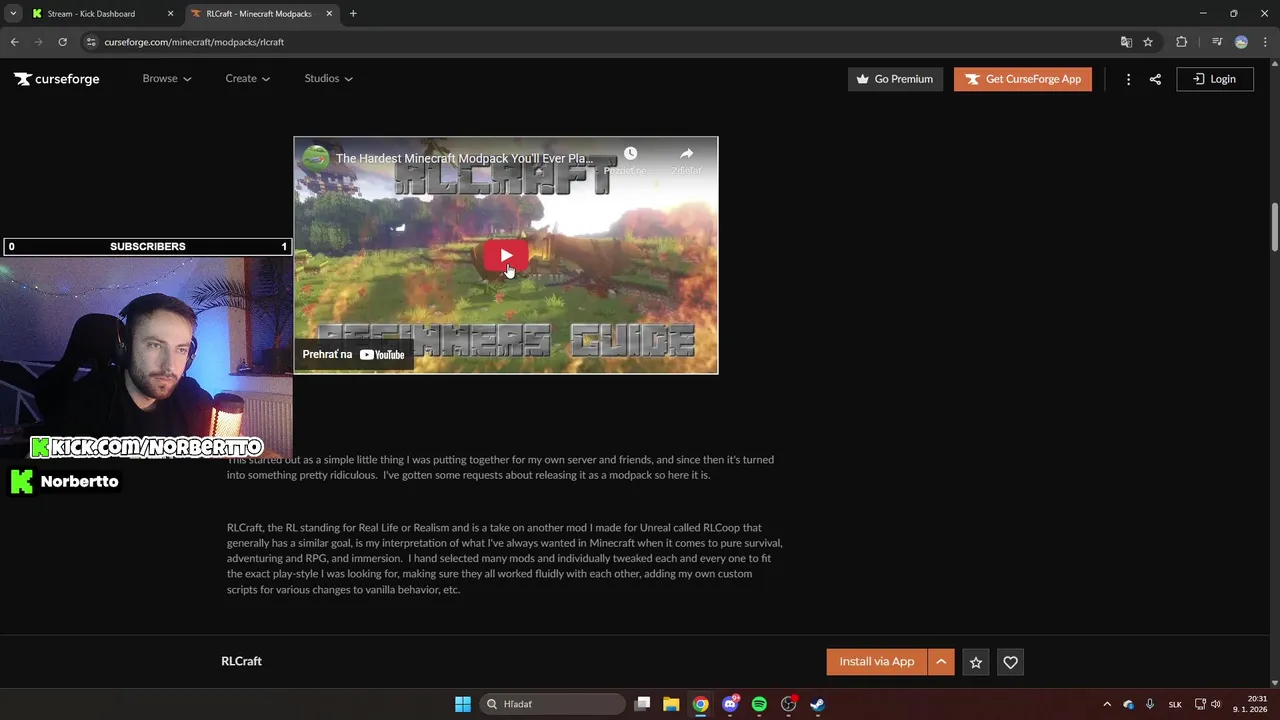
Task: Click the Chrome profile avatar
Action: [1241, 42]
